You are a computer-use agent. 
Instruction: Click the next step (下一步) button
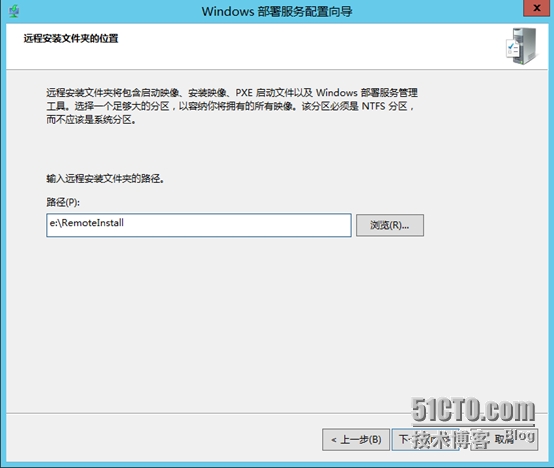[425, 440]
